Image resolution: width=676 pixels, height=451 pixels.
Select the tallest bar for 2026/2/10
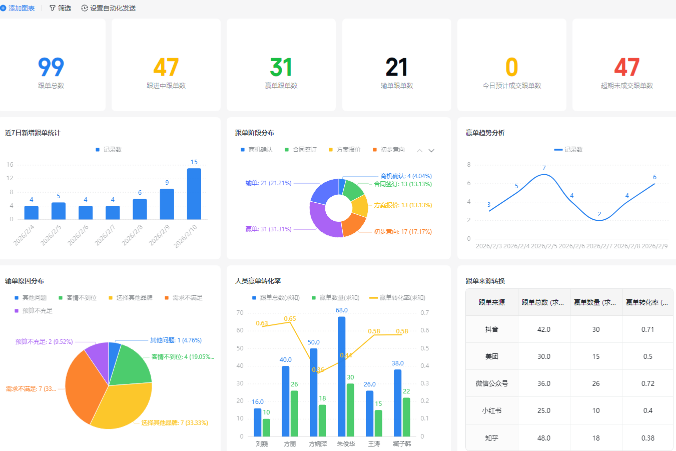194,194
